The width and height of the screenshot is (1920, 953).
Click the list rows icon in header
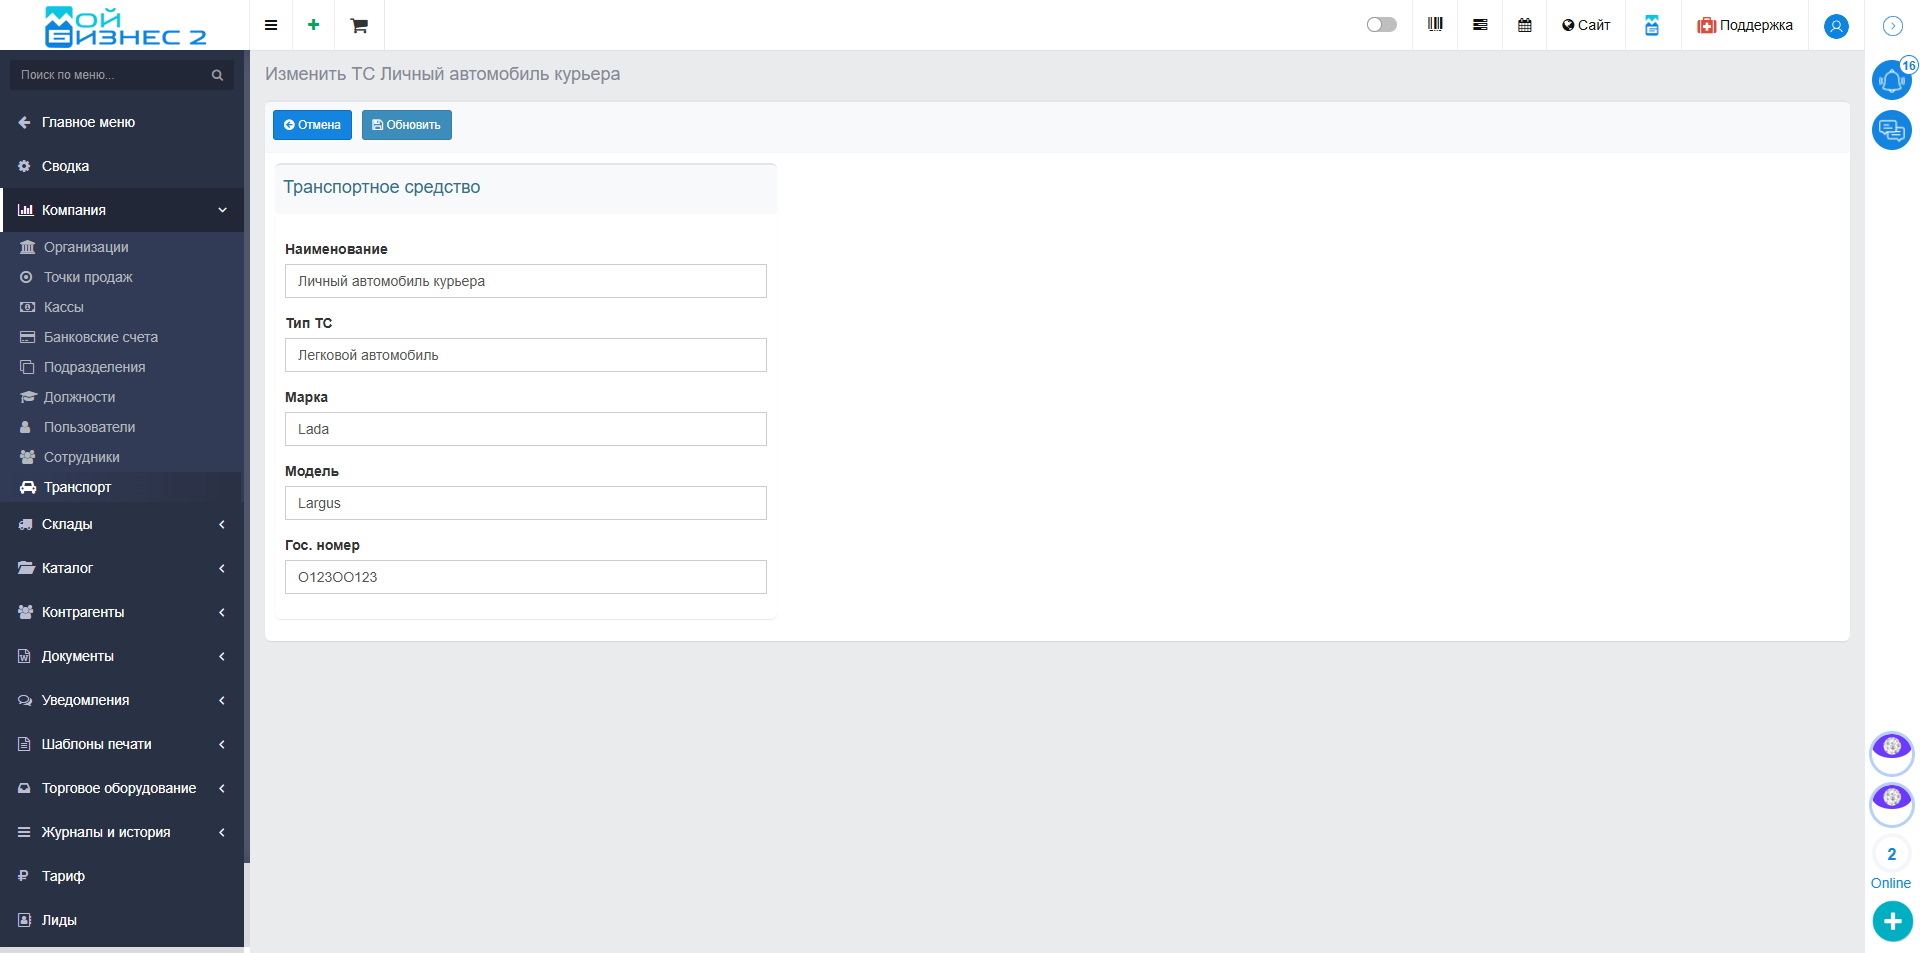(1480, 25)
